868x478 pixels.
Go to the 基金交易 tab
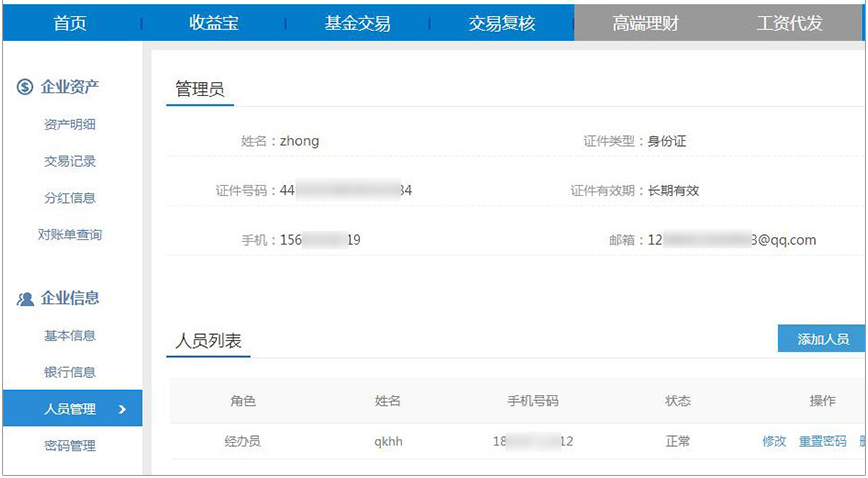point(357,23)
